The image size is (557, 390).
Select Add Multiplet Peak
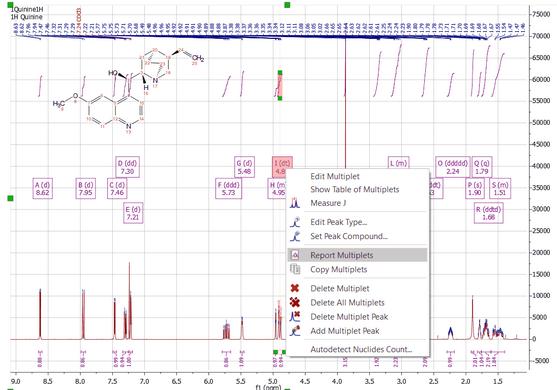click(345, 331)
